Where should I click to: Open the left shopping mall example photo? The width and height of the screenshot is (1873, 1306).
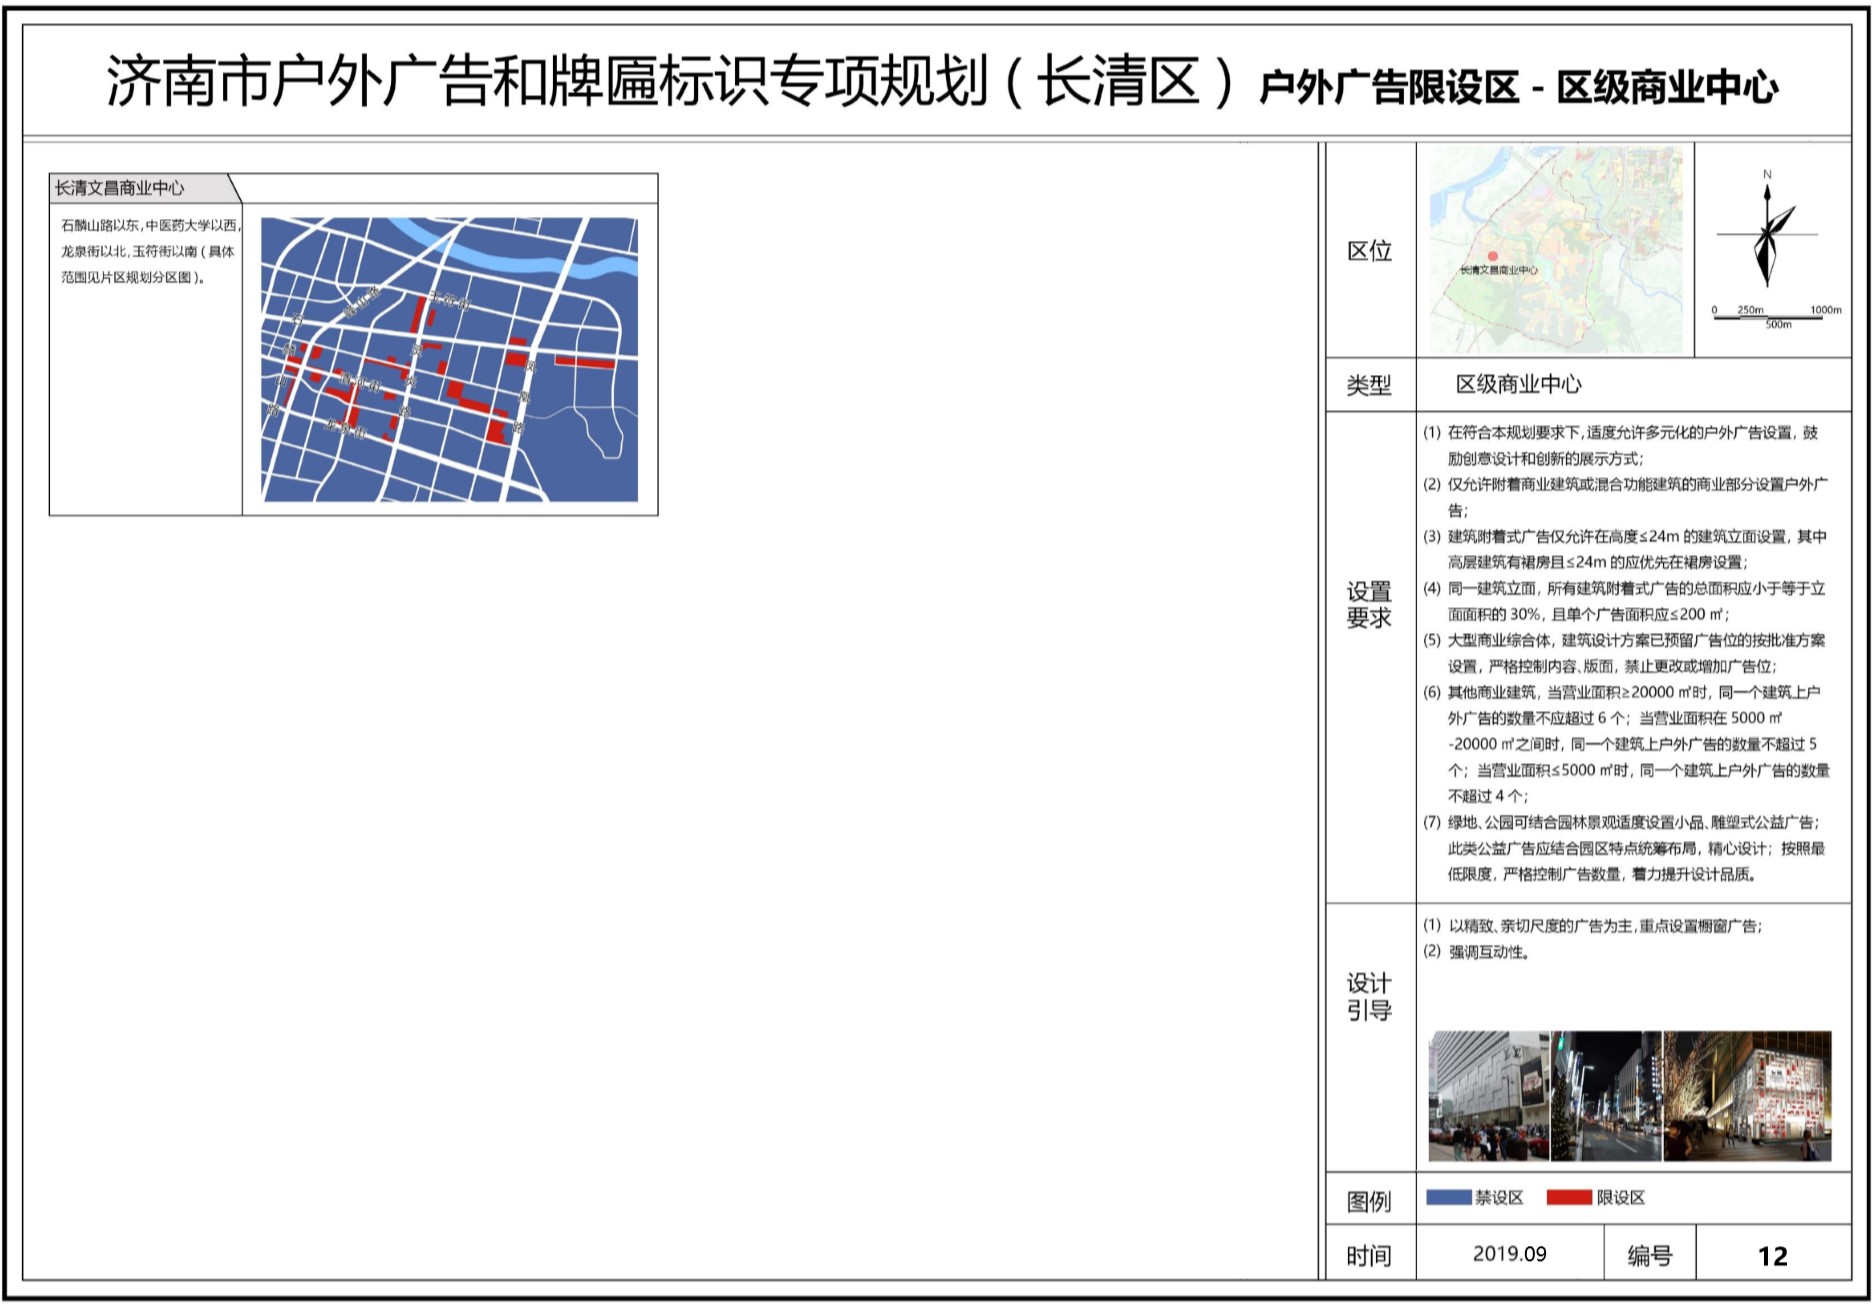pos(1488,1096)
